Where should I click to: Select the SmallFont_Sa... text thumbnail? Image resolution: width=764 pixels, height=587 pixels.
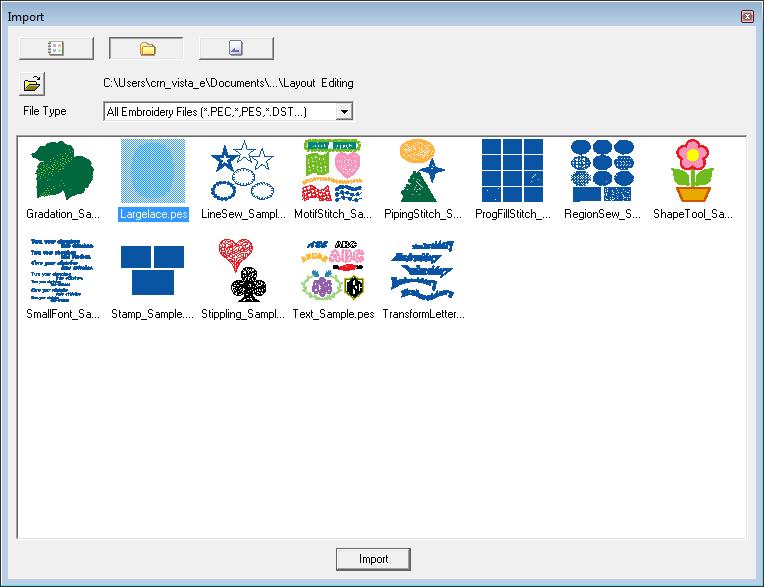pos(62,270)
